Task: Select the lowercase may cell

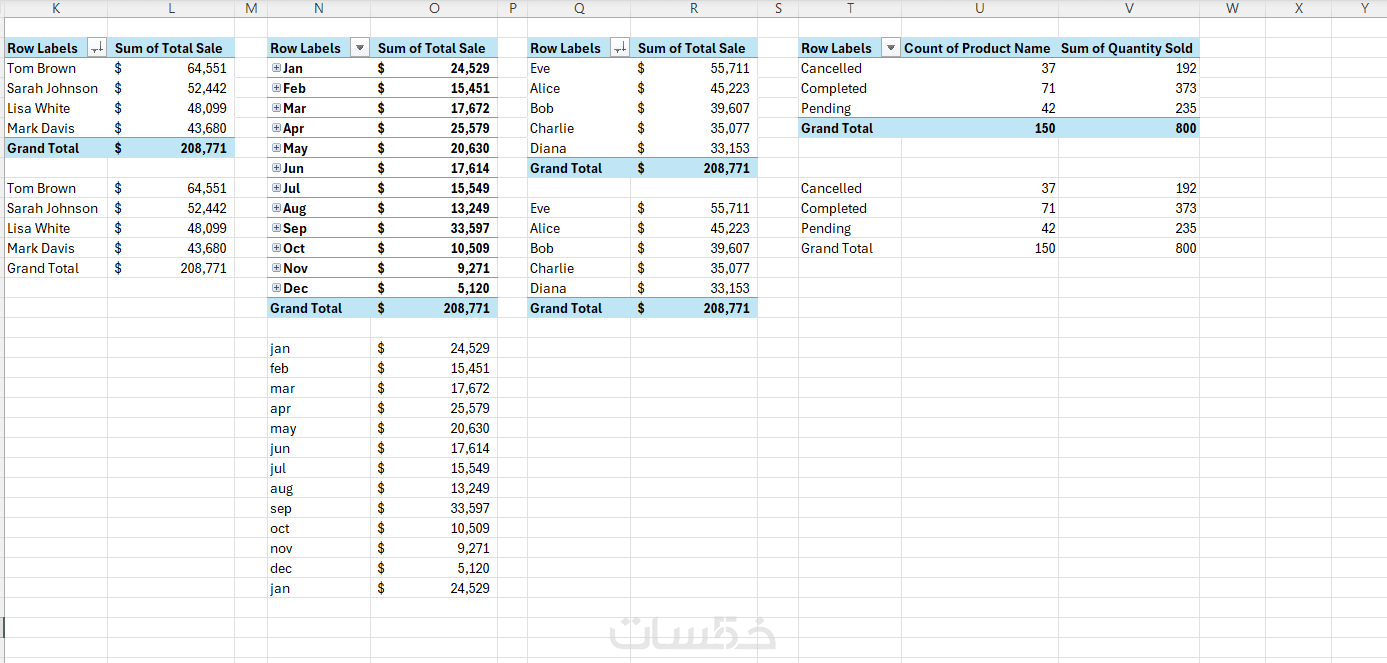Action: pos(319,428)
